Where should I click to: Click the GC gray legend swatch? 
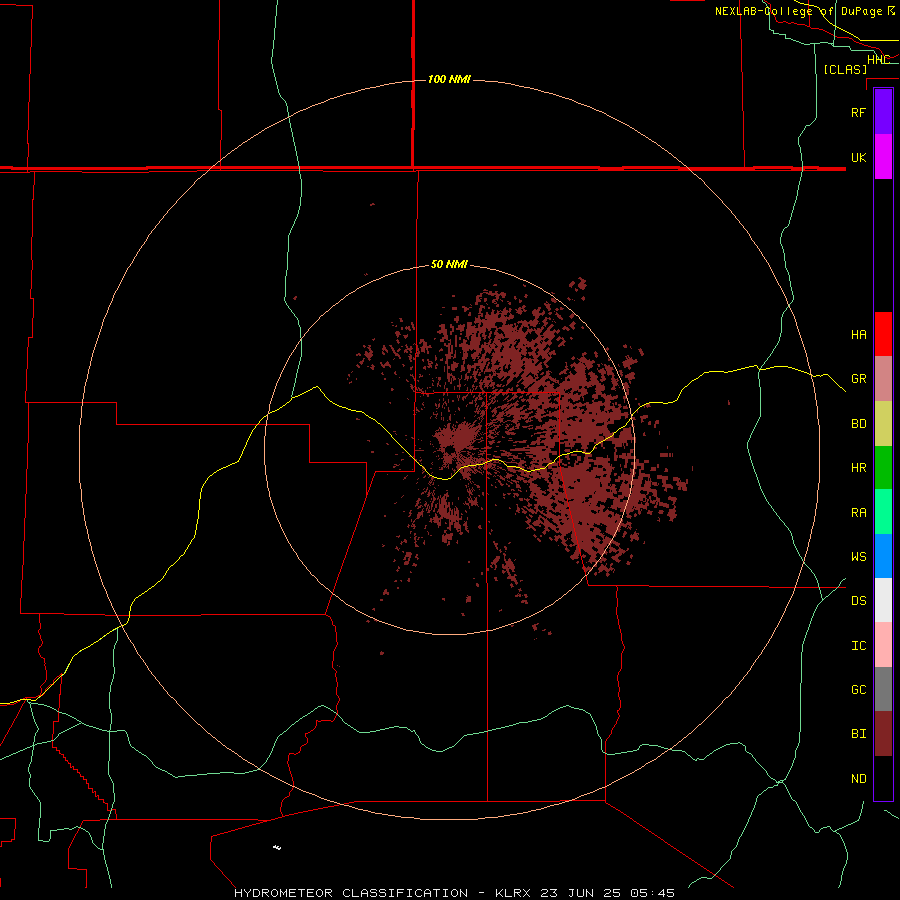coord(883,689)
